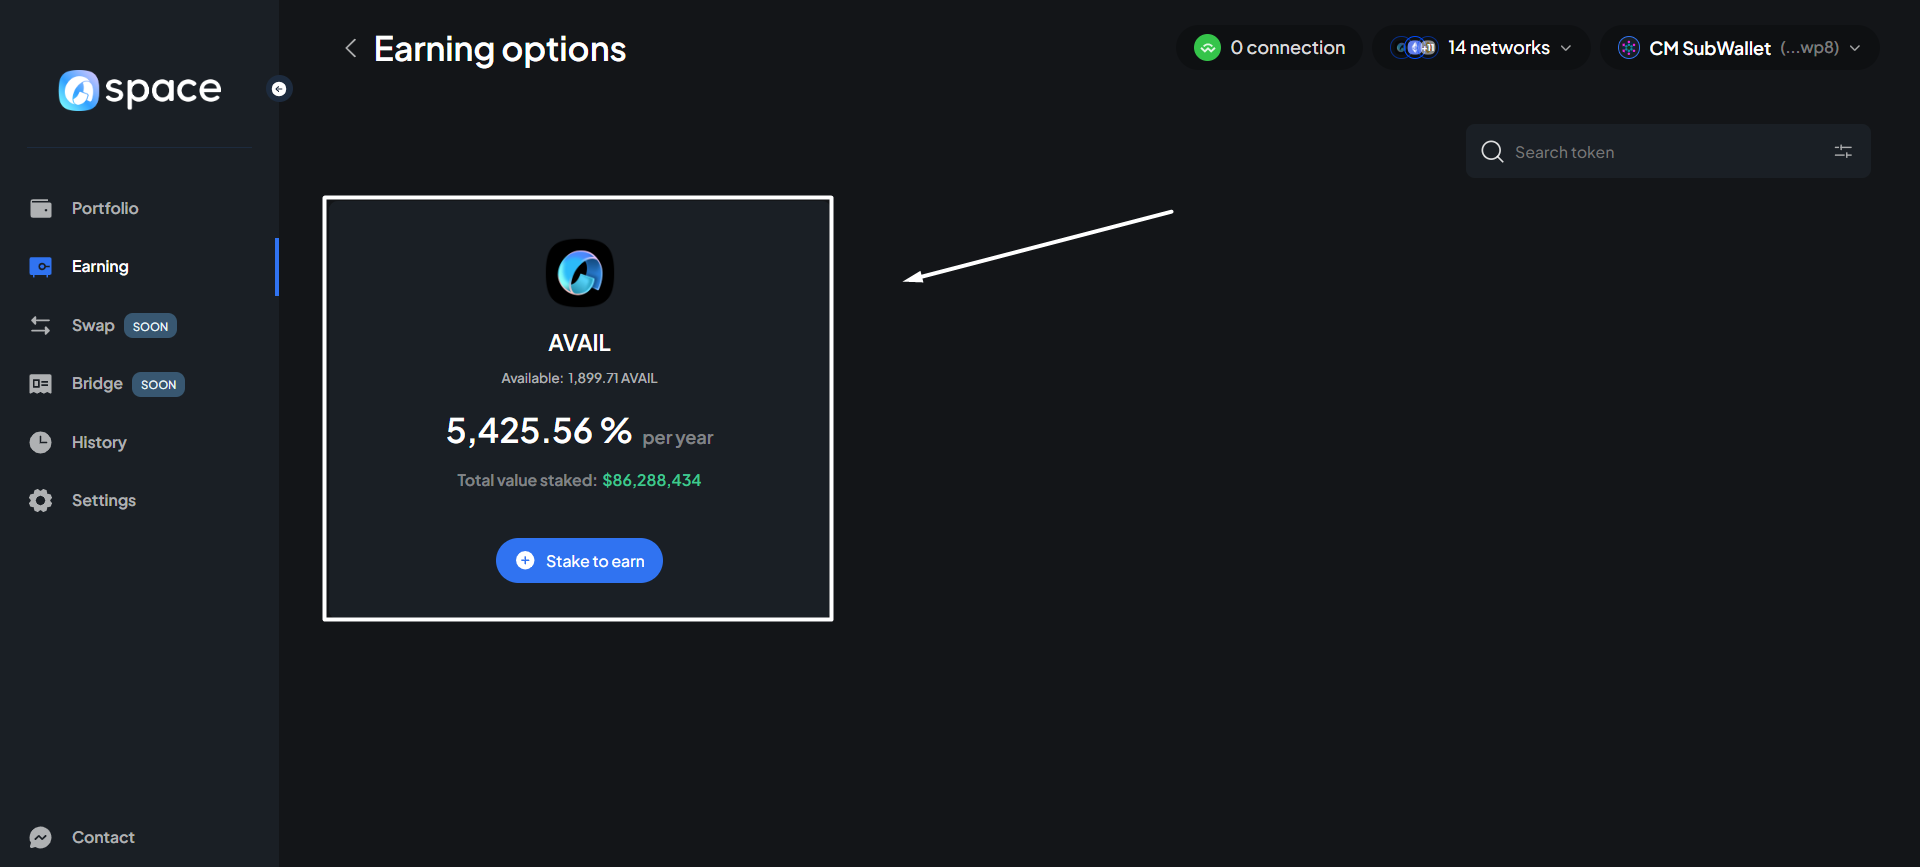Open History via clock icon

click(x=40, y=442)
